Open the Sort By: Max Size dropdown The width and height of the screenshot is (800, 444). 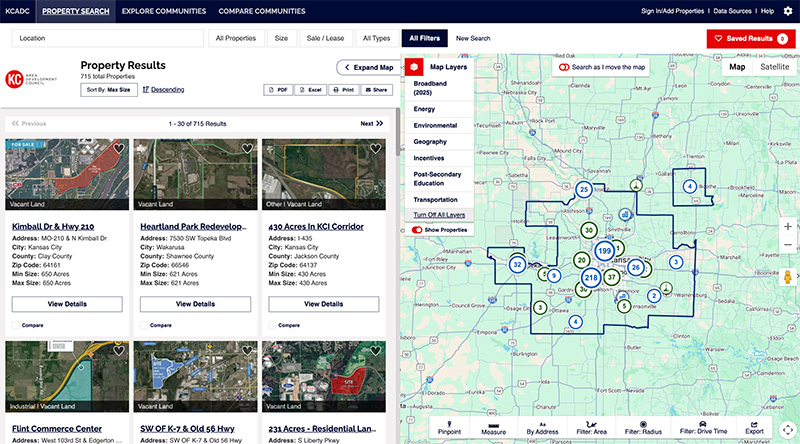(x=109, y=89)
